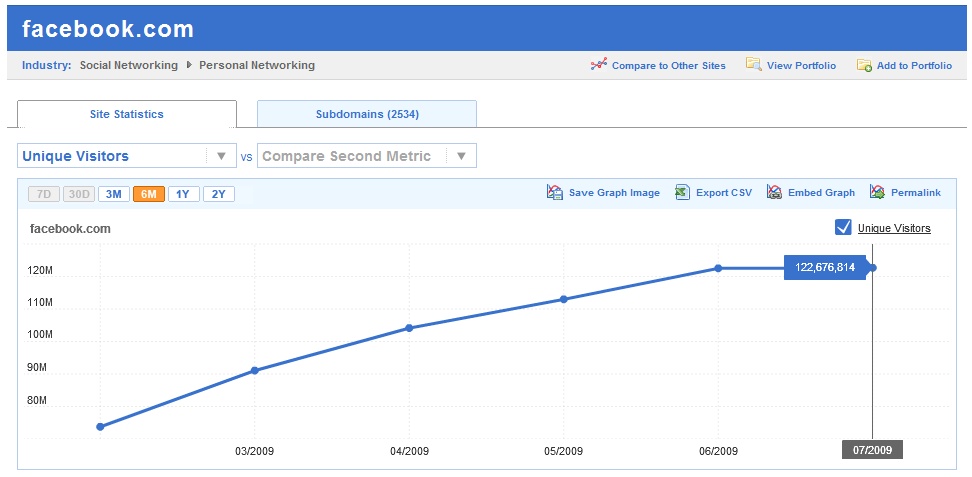Click the facebook.com page title
Screen dimensions: 972x477
[108, 29]
